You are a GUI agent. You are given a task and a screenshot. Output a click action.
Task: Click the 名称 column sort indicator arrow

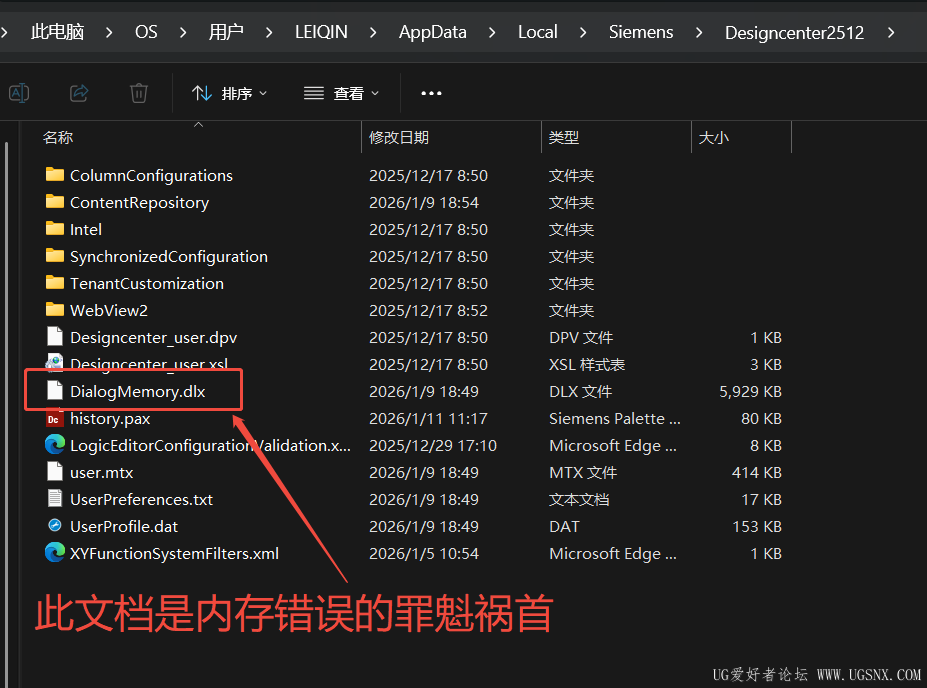point(198,126)
